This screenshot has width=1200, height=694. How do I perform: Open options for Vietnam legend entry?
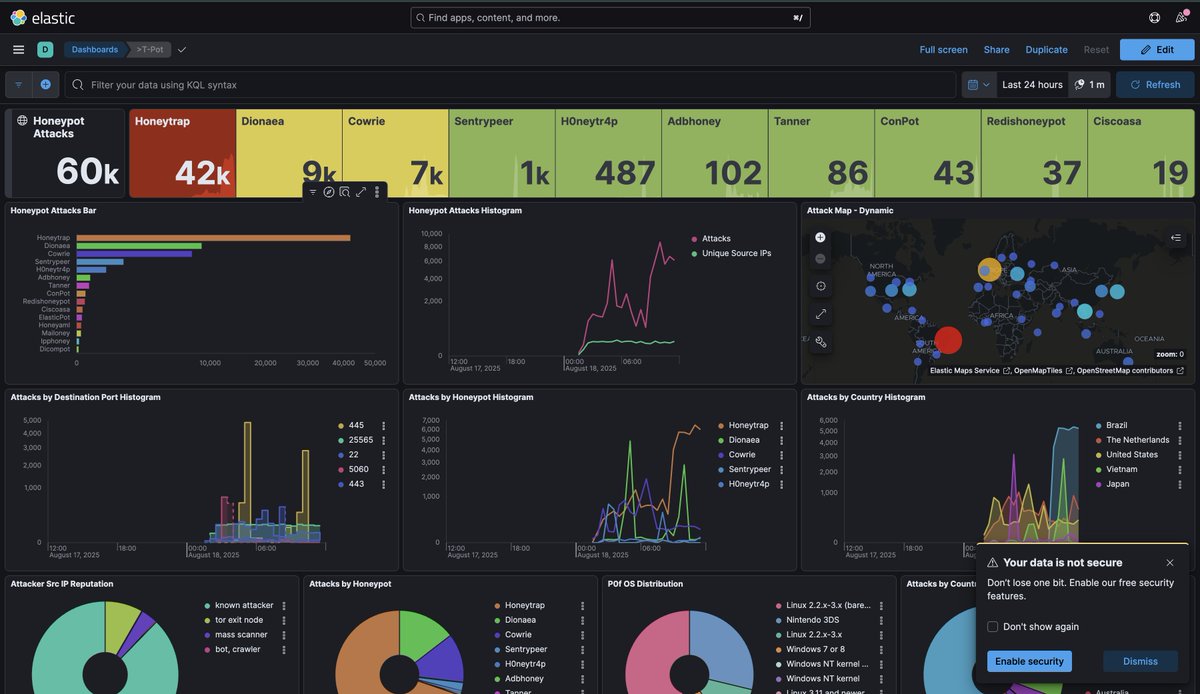[x=1180, y=469]
